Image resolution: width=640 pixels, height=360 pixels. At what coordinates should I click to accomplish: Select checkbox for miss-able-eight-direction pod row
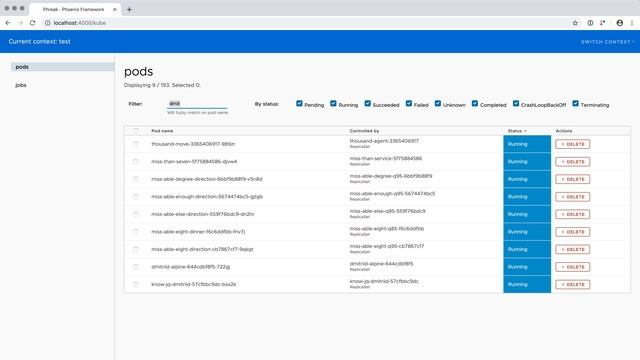[136, 249]
